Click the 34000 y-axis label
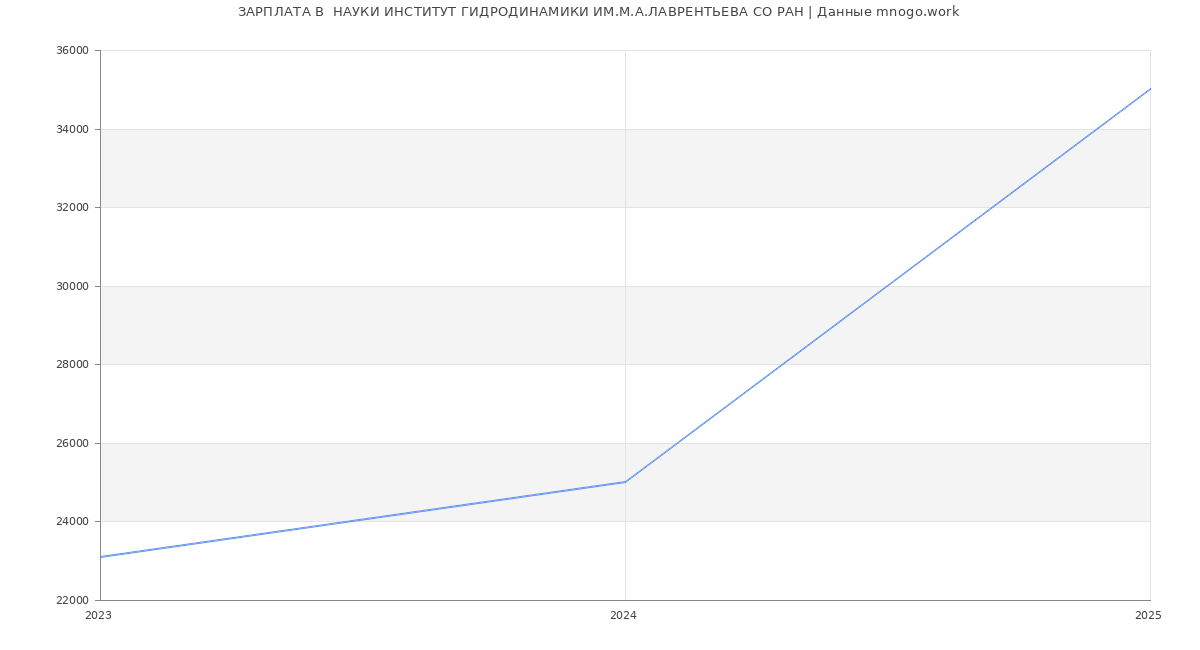This screenshot has height=650, width=1200. click(x=73, y=129)
